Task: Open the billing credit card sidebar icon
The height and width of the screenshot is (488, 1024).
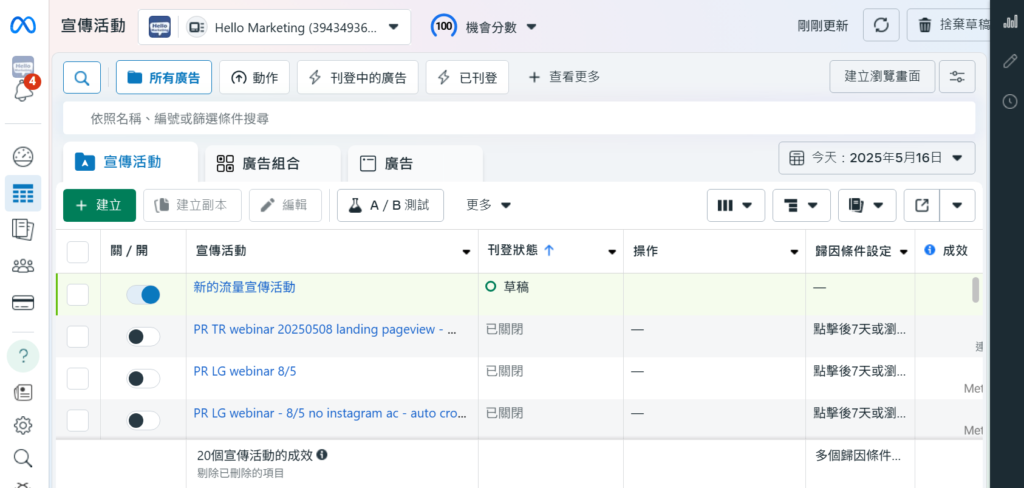Action: click(x=23, y=302)
